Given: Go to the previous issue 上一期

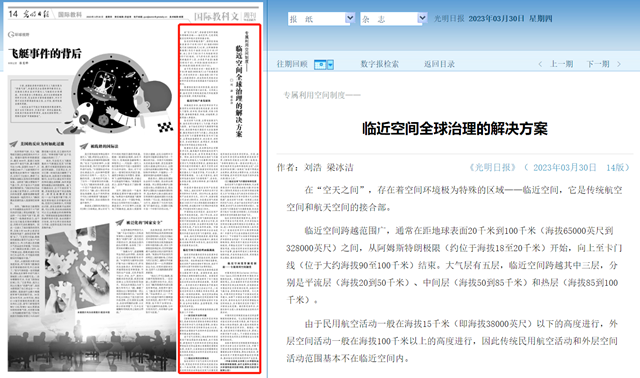Looking at the screenshot, I should 561,64.
